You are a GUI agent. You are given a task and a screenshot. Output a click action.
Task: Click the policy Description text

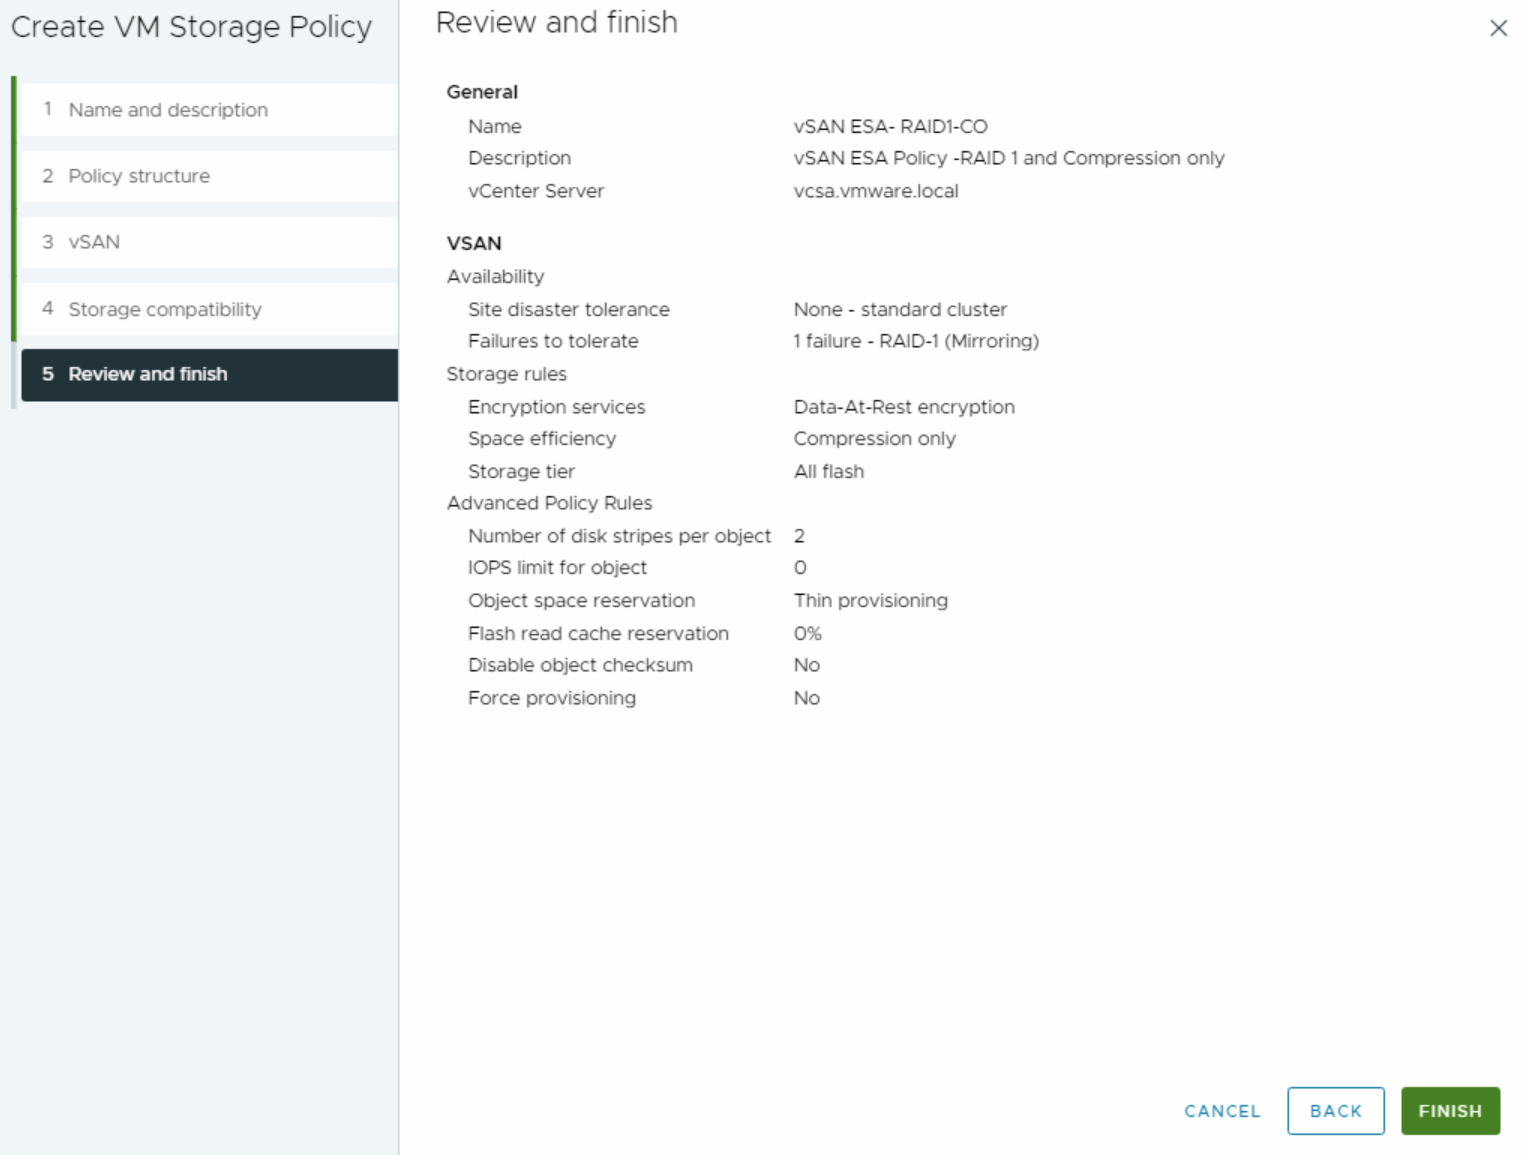[x=1009, y=158]
